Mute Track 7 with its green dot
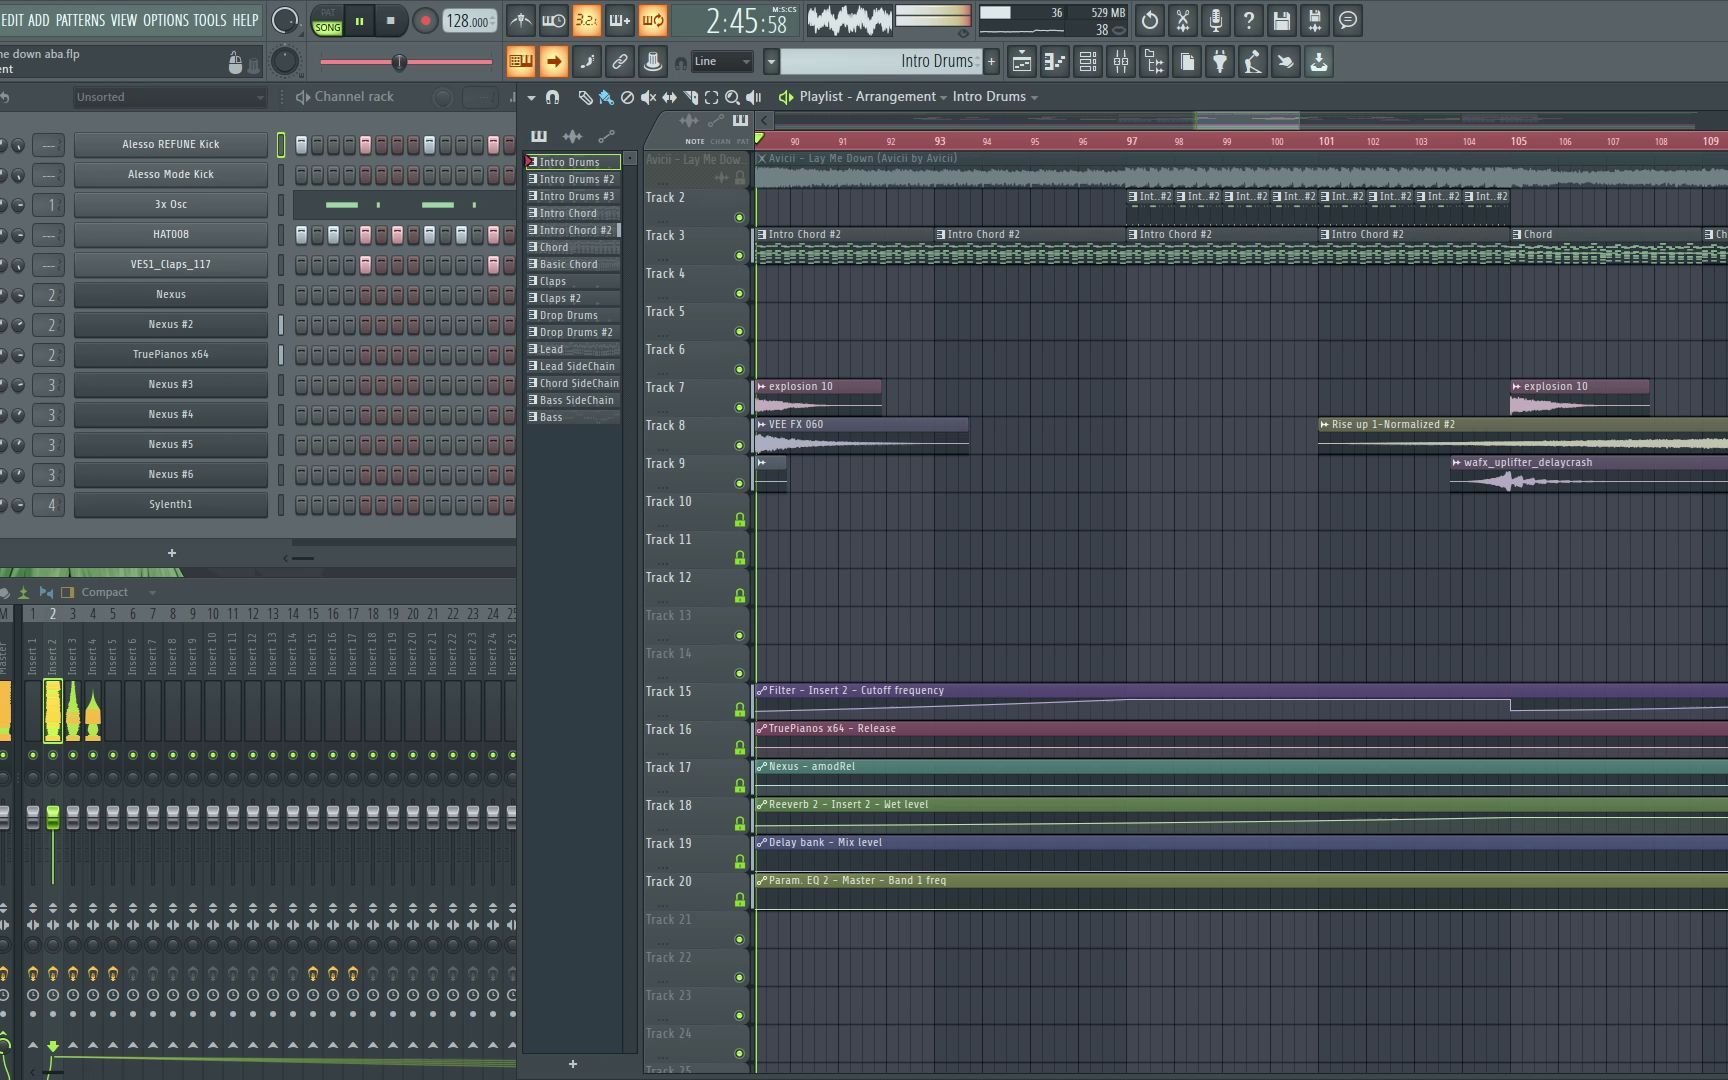Image resolution: width=1728 pixels, height=1080 pixels. (x=739, y=407)
